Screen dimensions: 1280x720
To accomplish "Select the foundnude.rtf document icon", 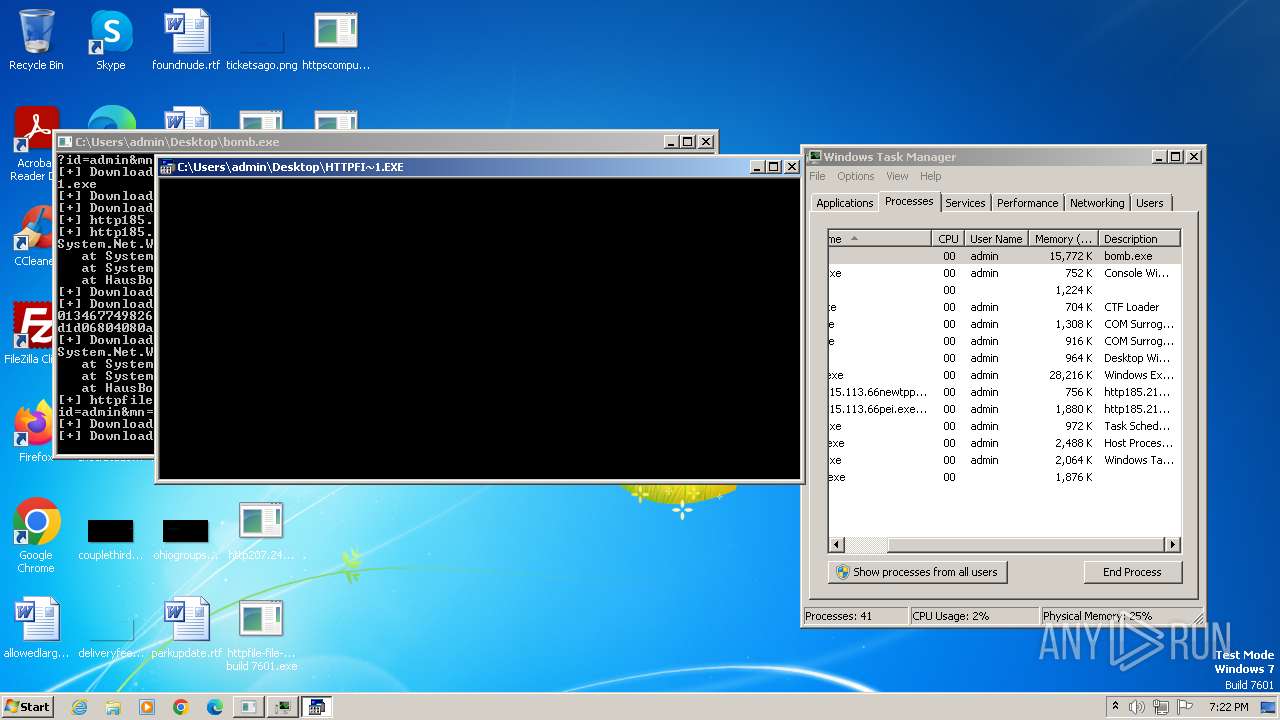I will (186, 40).
